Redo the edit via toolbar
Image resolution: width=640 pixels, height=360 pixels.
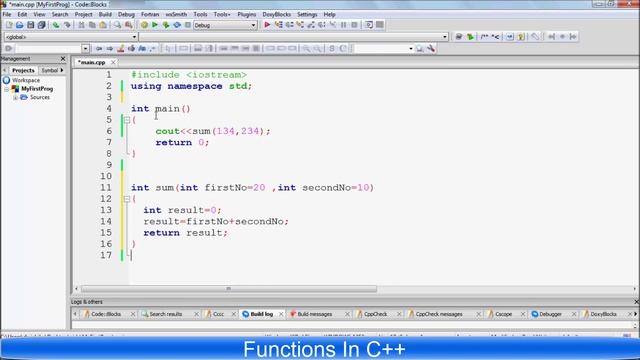[x=67, y=25]
